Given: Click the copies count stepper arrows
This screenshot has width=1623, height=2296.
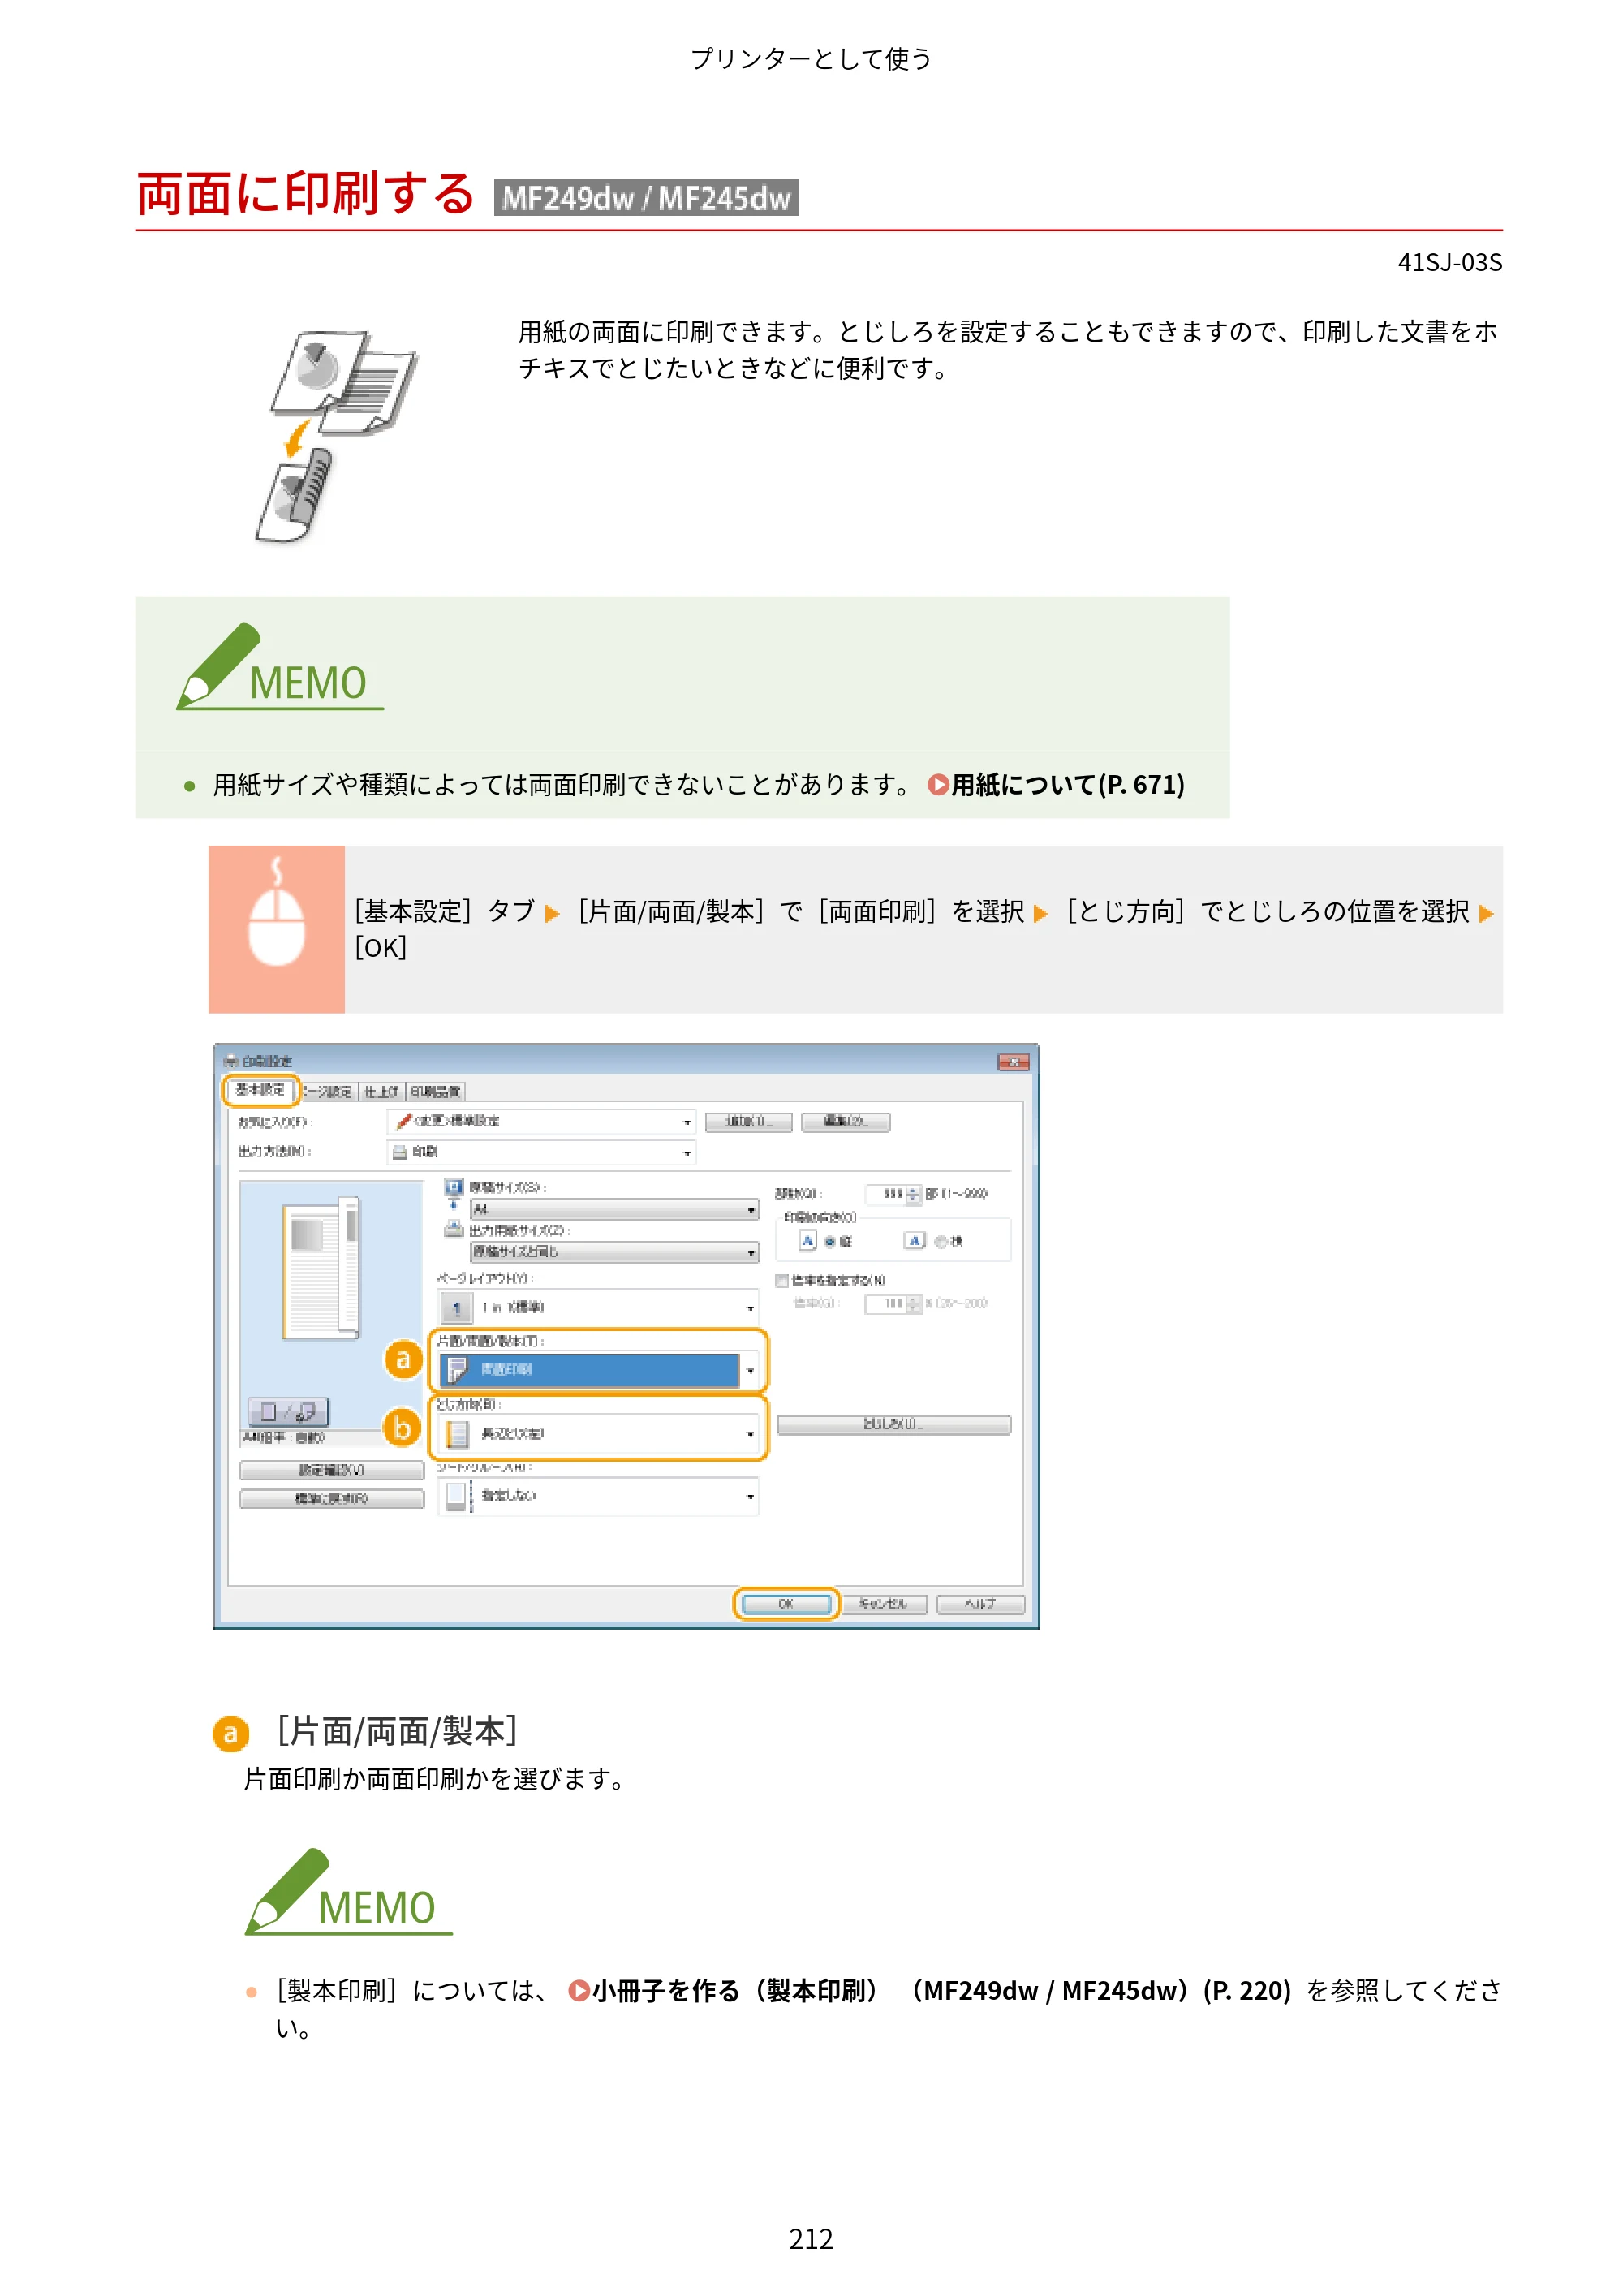Looking at the screenshot, I should pos(912,1194).
